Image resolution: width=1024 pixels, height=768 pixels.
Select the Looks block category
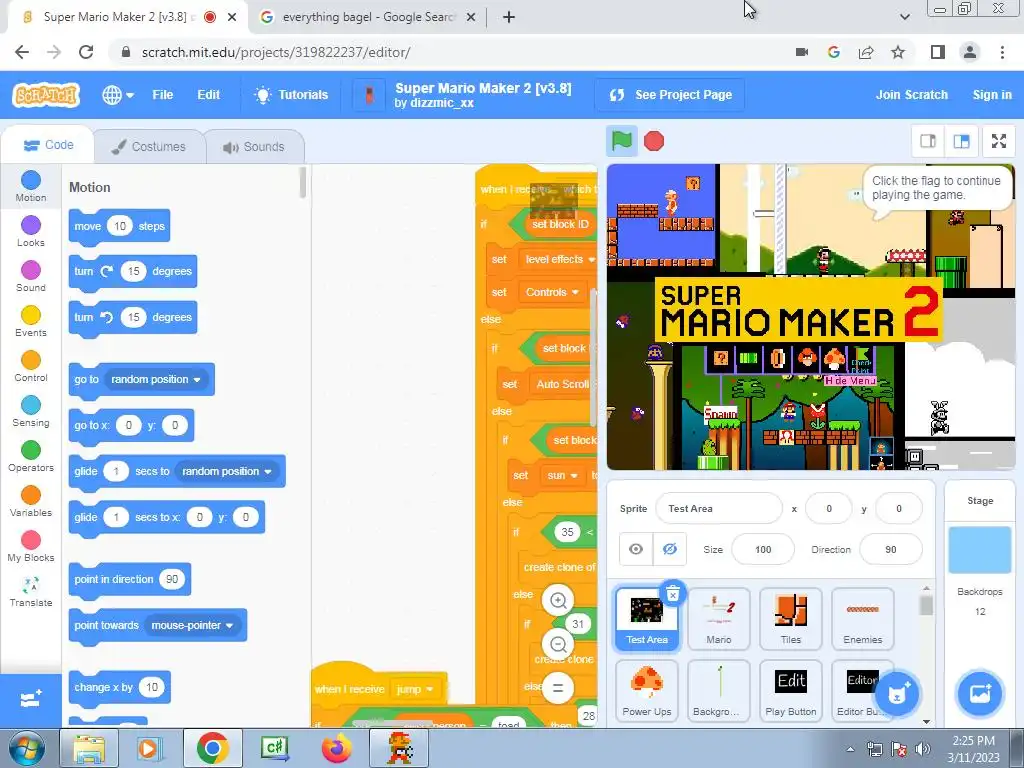point(31,231)
